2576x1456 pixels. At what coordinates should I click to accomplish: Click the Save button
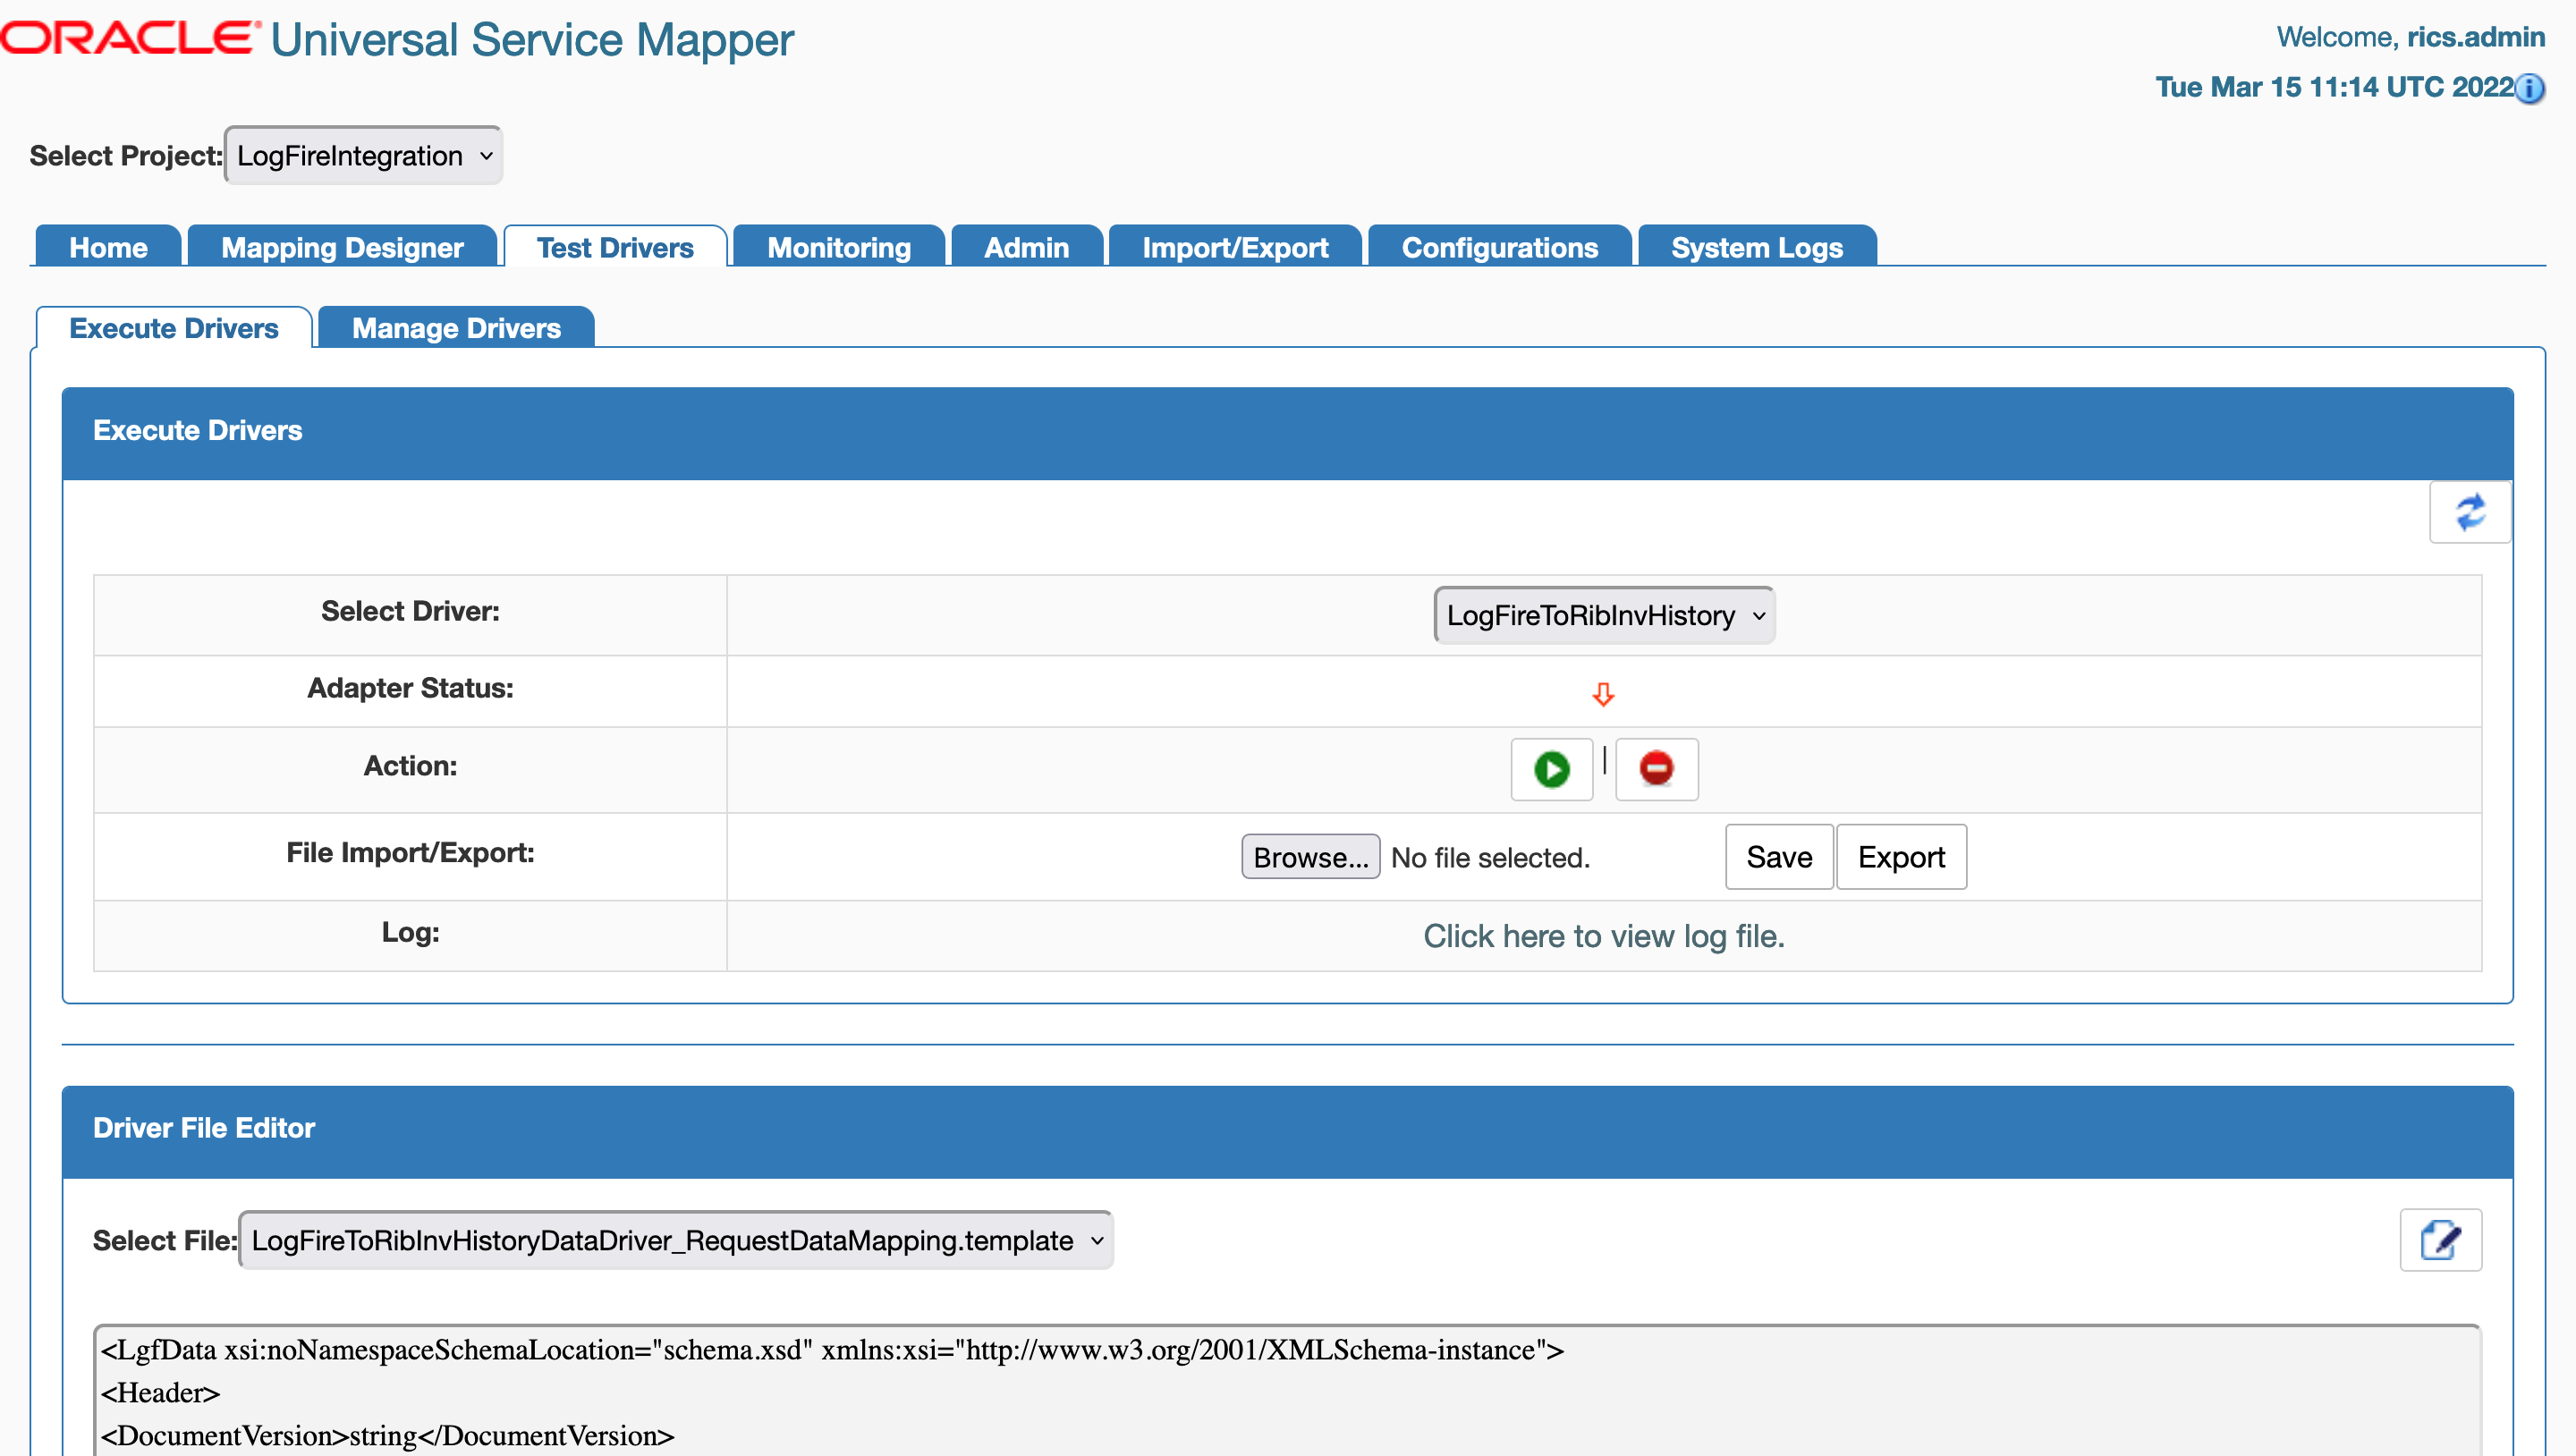pos(1778,857)
